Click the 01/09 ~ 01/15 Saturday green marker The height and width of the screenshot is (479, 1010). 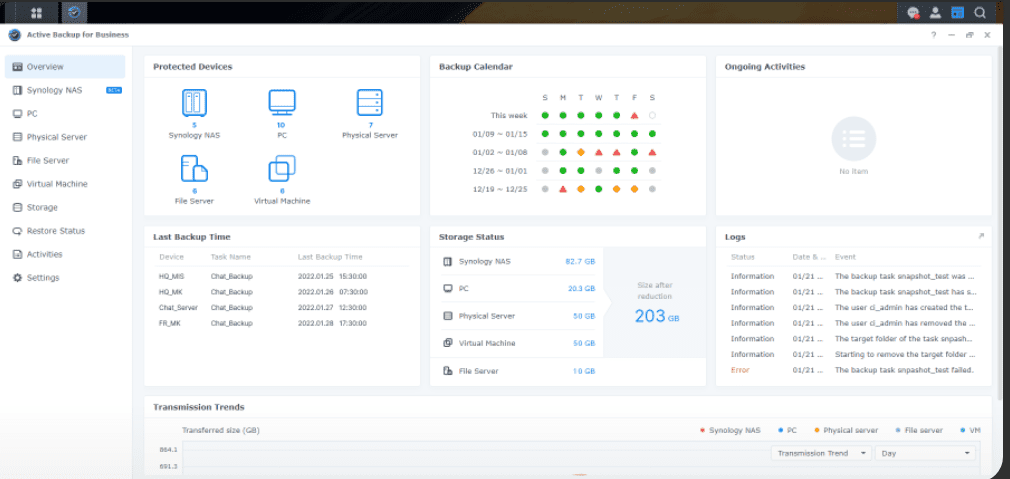[653, 134]
